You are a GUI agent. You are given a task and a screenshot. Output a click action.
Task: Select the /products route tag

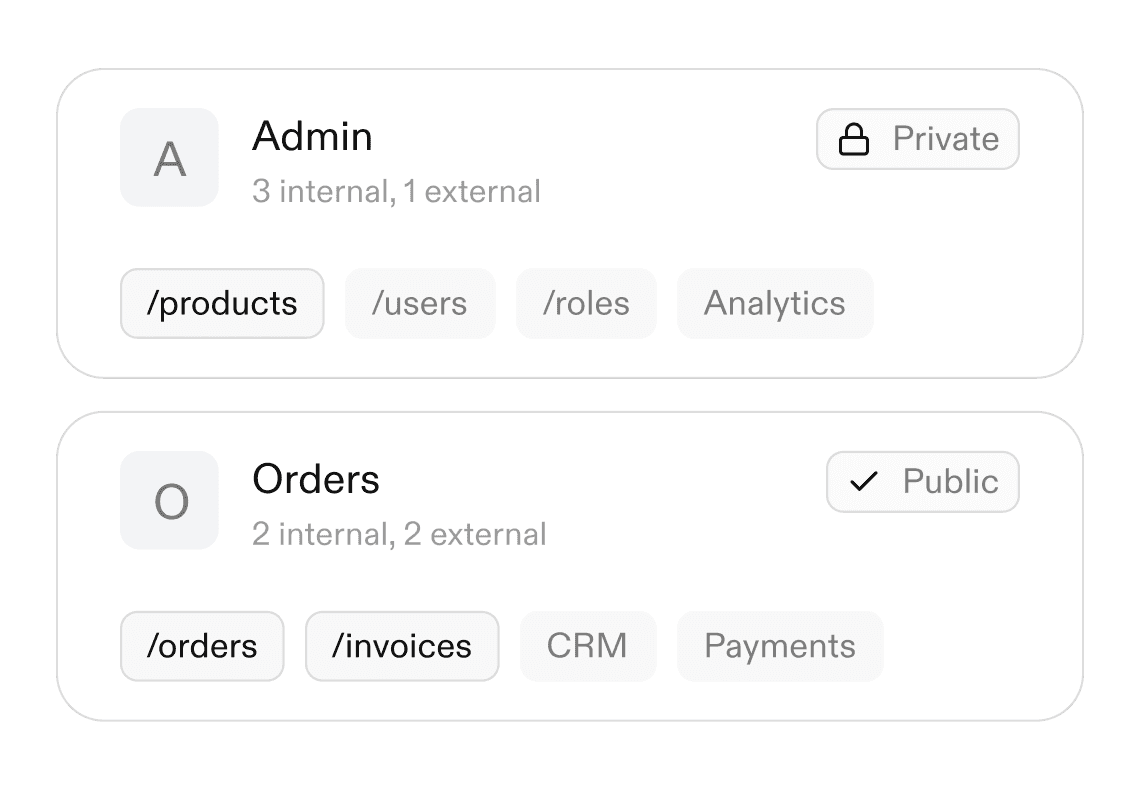222,303
